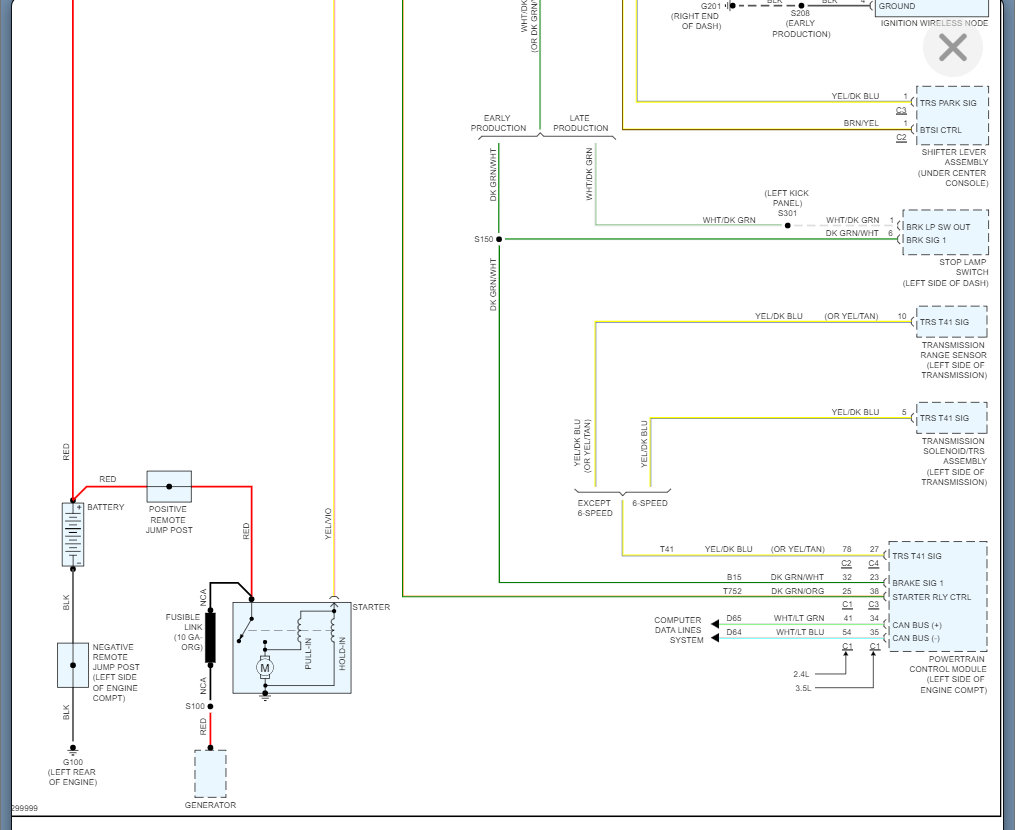Click the 299999 diagram number
The width and height of the screenshot is (1015, 830).
point(25,809)
